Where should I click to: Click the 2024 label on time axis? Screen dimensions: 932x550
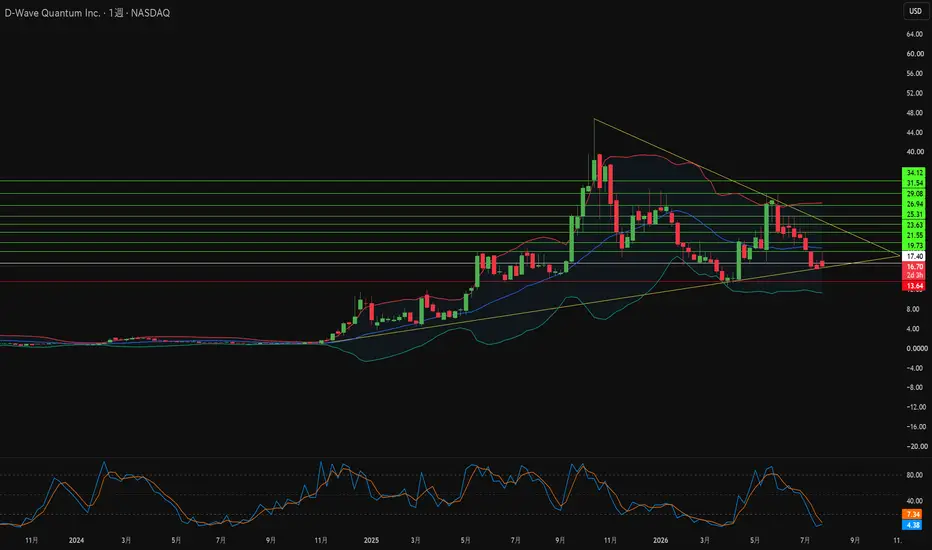tap(76, 540)
